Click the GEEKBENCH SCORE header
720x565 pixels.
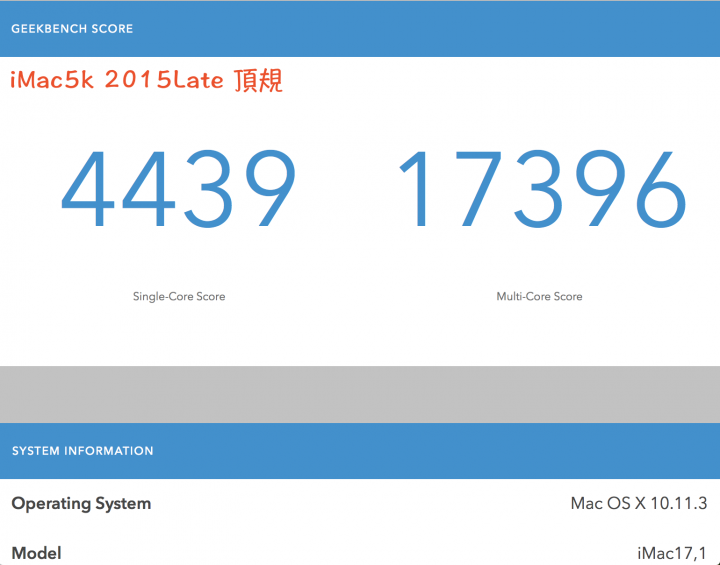72,28
